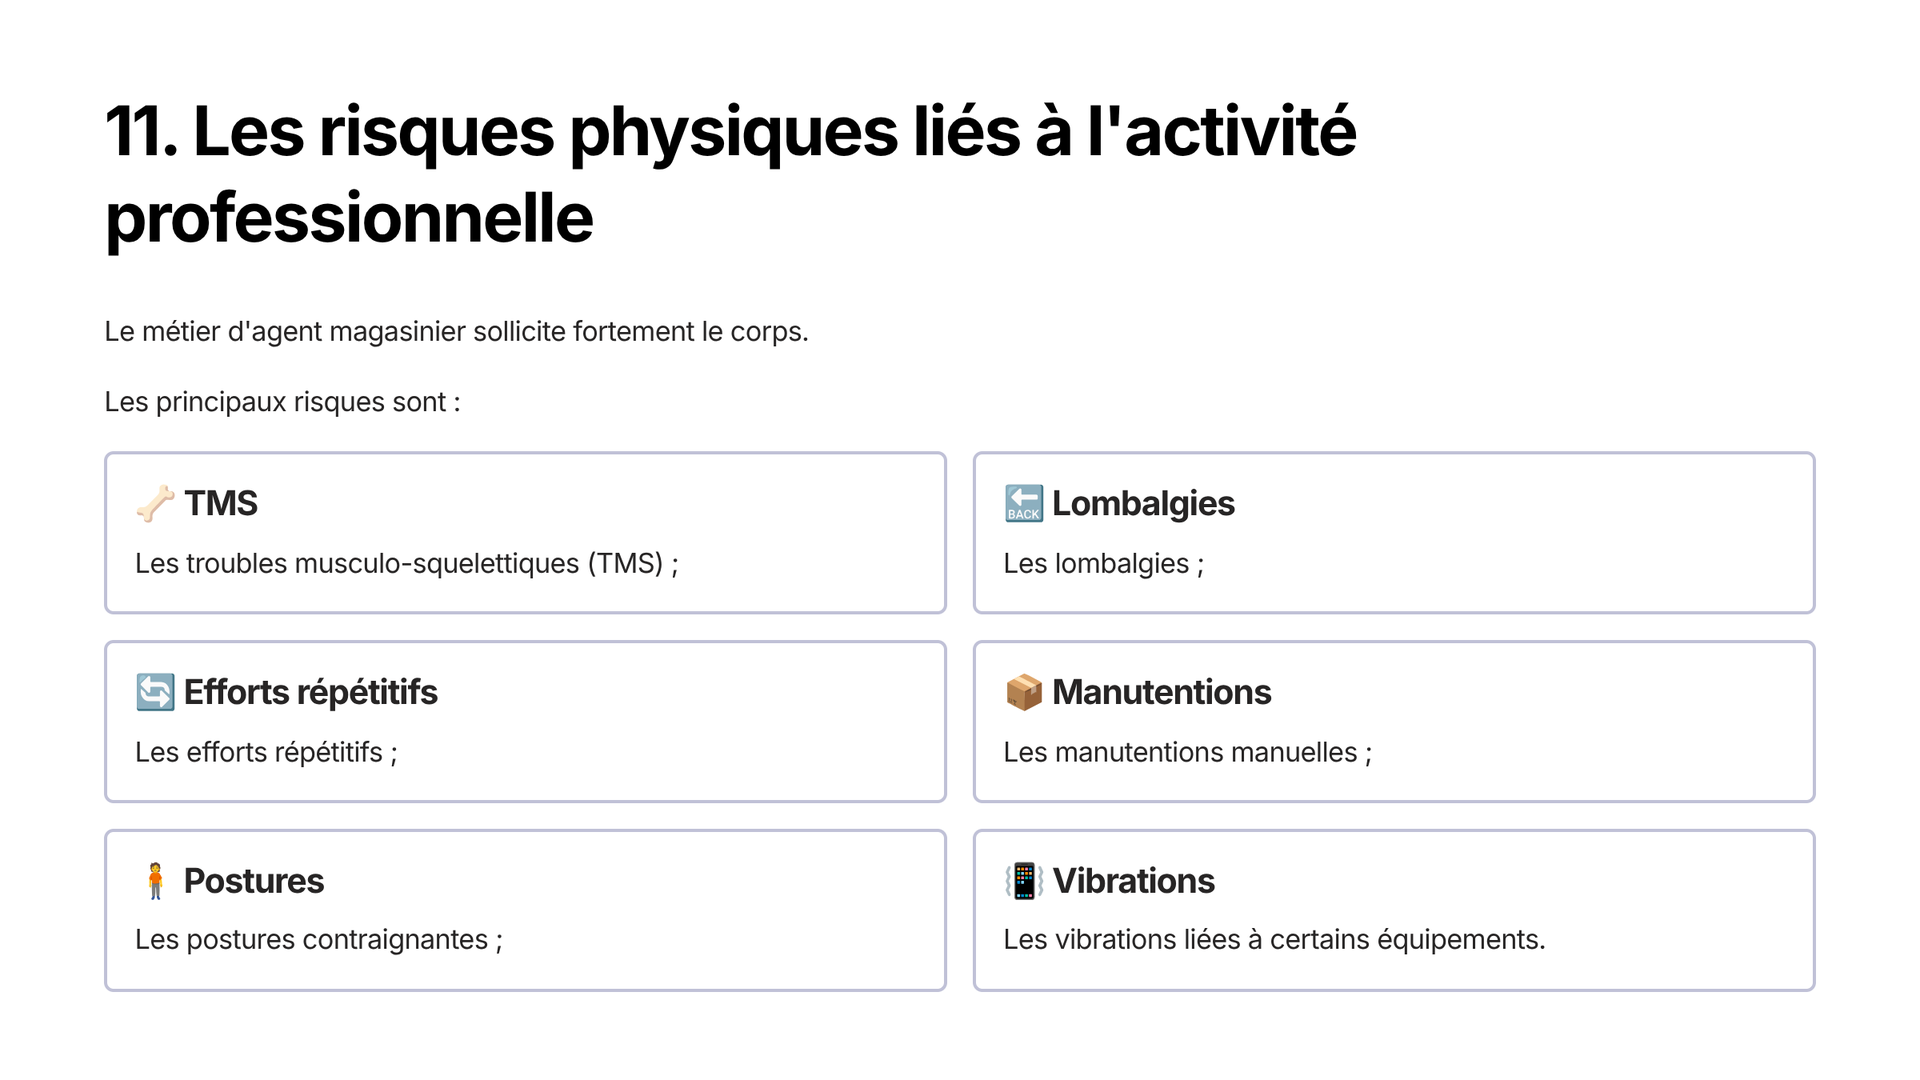Click the text 'Les manutentions manuelles'
Viewport: 1920px width, 1080px height.
(x=1181, y=752)
